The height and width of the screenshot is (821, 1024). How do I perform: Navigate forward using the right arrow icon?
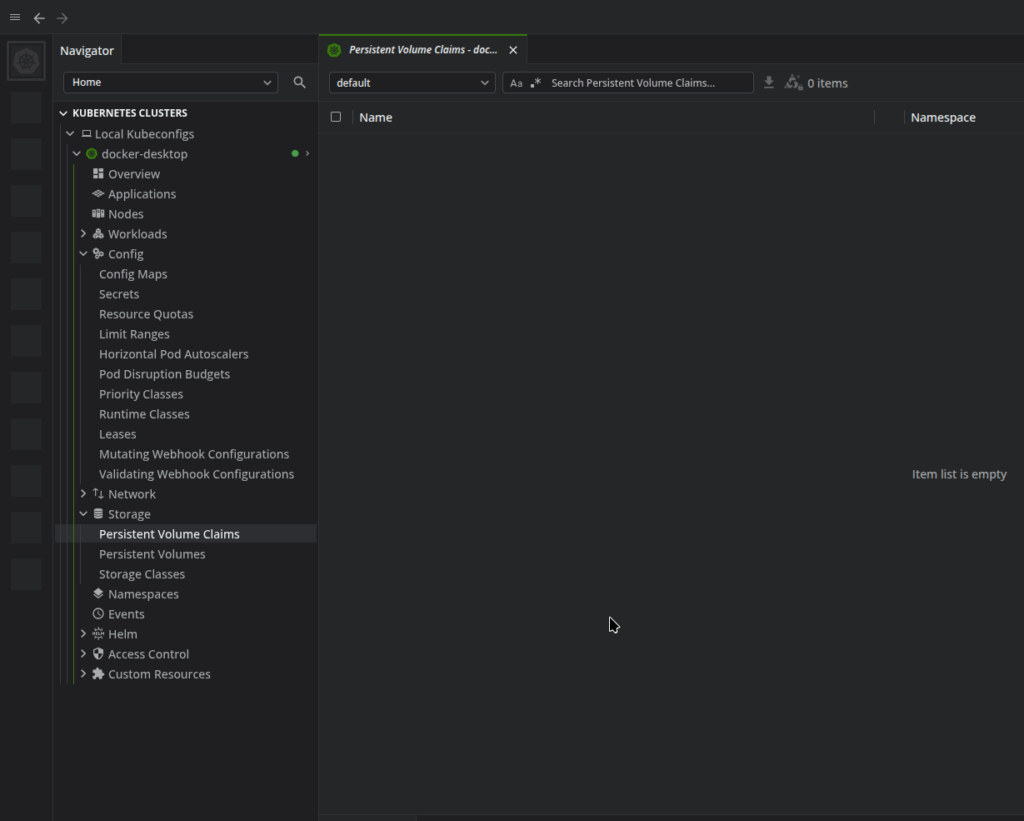tap(62, 17)
